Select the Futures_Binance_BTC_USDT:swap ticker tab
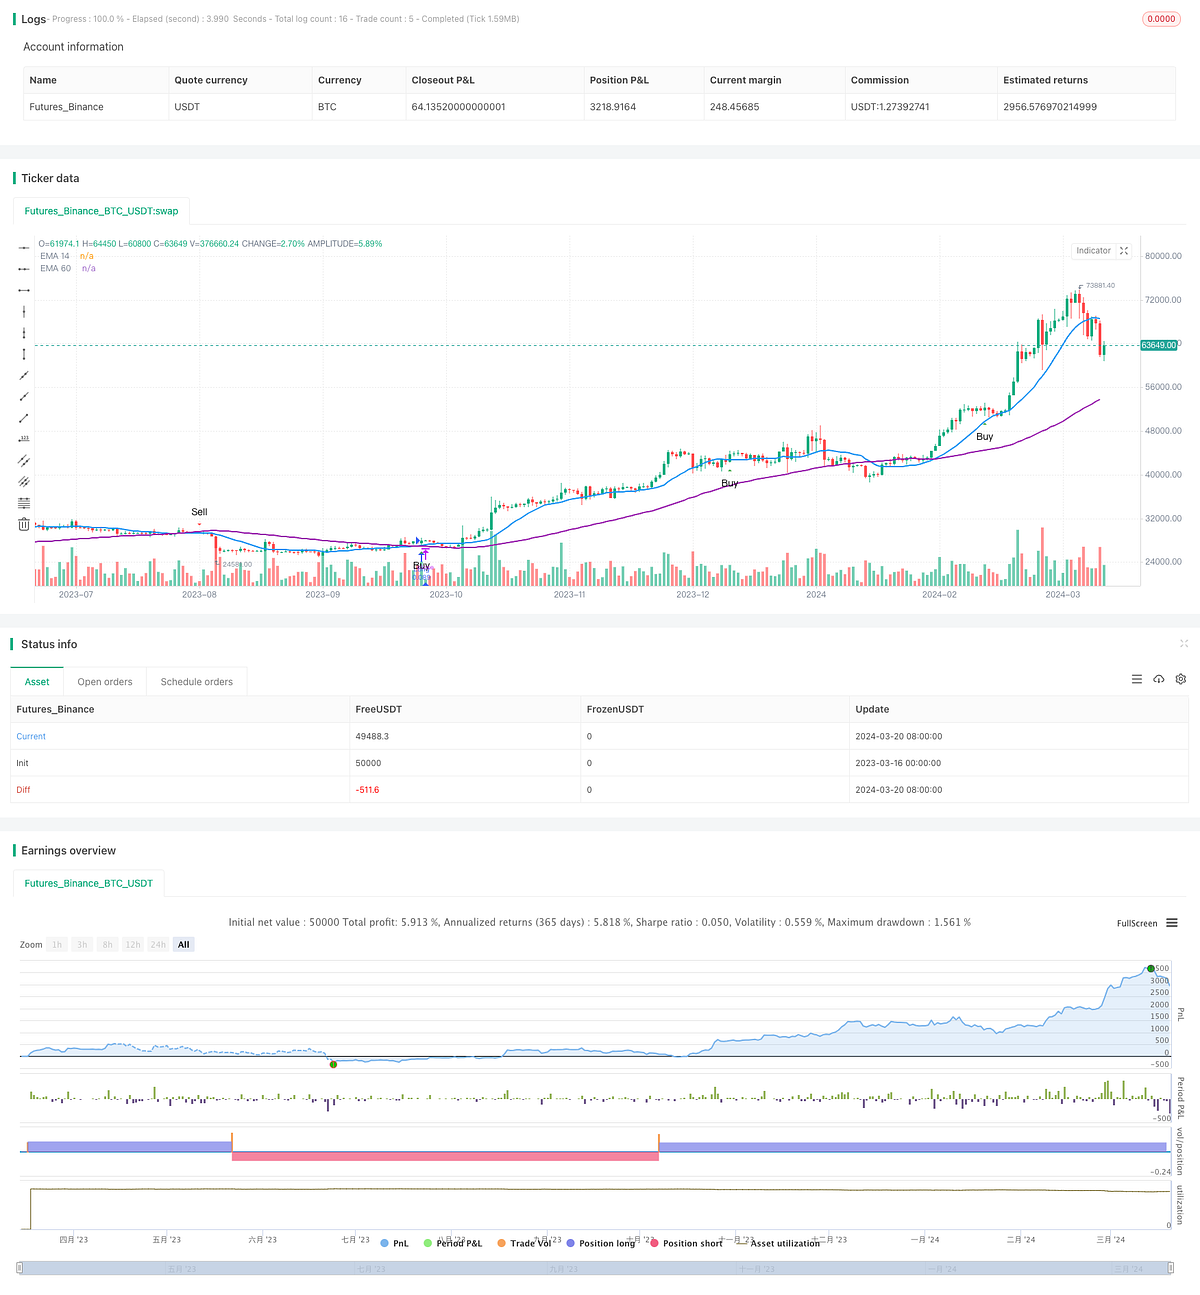Viewport: 1200px width, 1295px height. [101, 211]
